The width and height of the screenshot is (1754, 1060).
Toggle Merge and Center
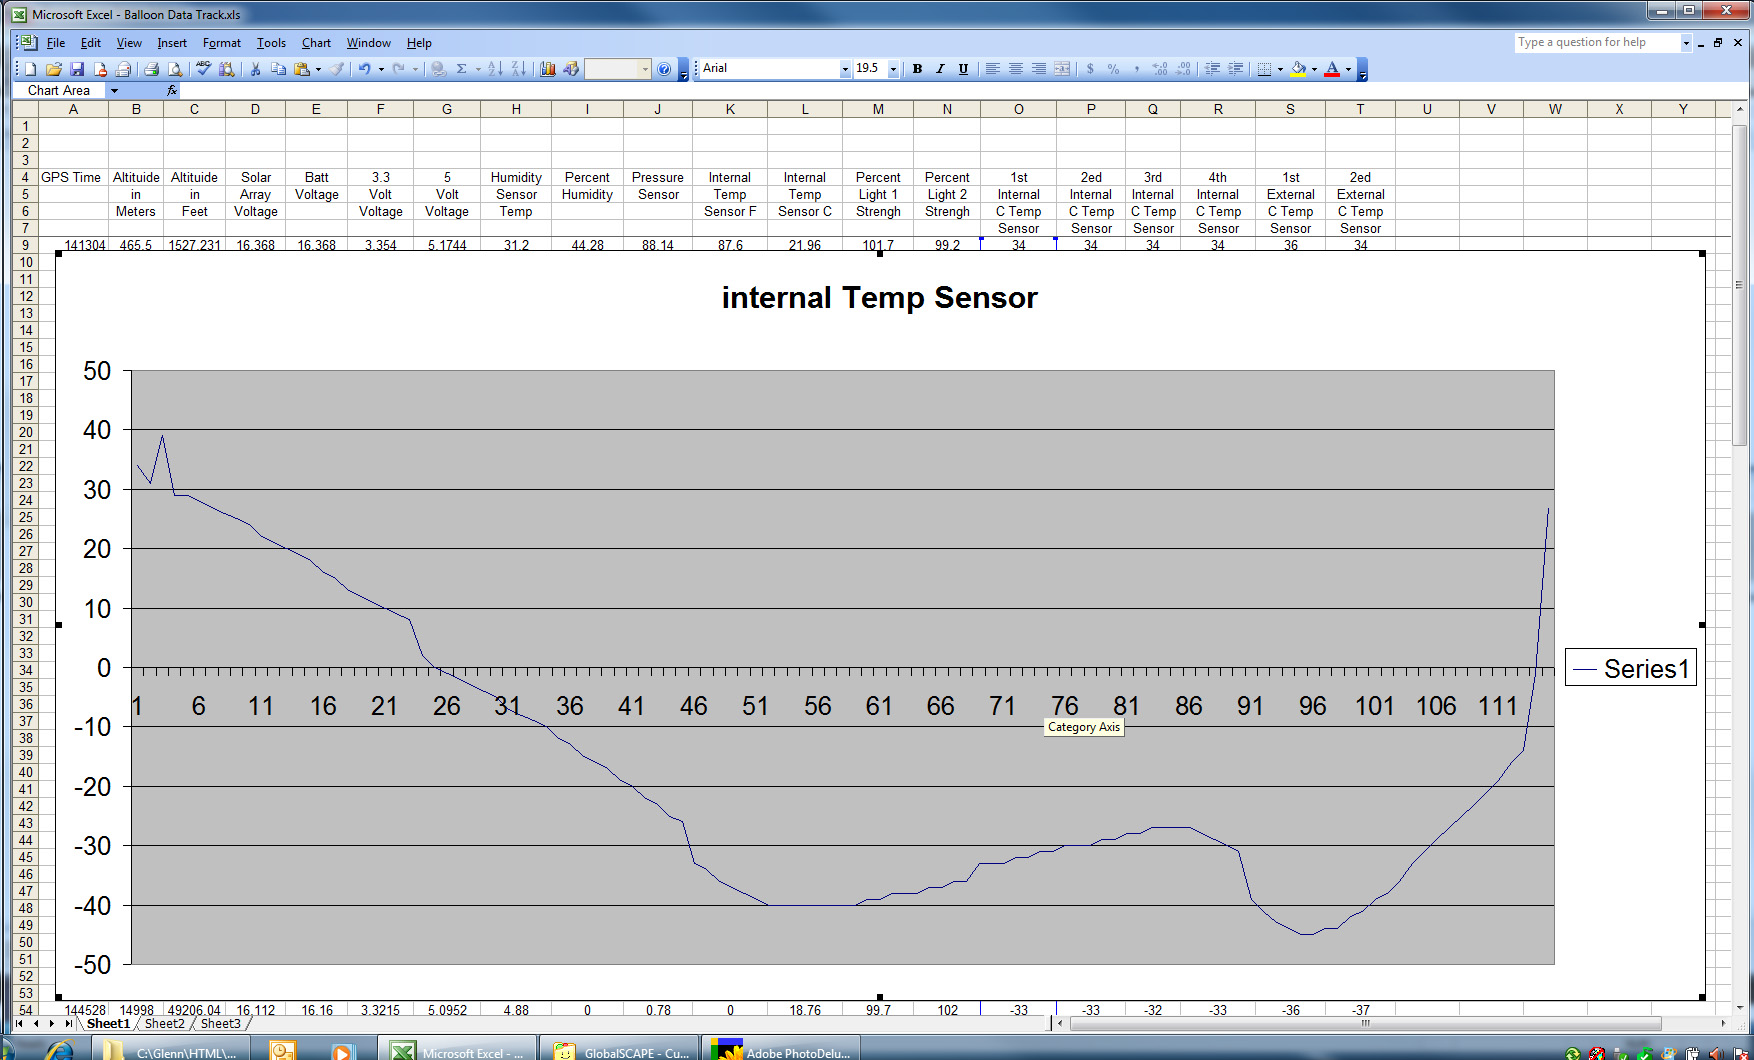coord(1062,69)
